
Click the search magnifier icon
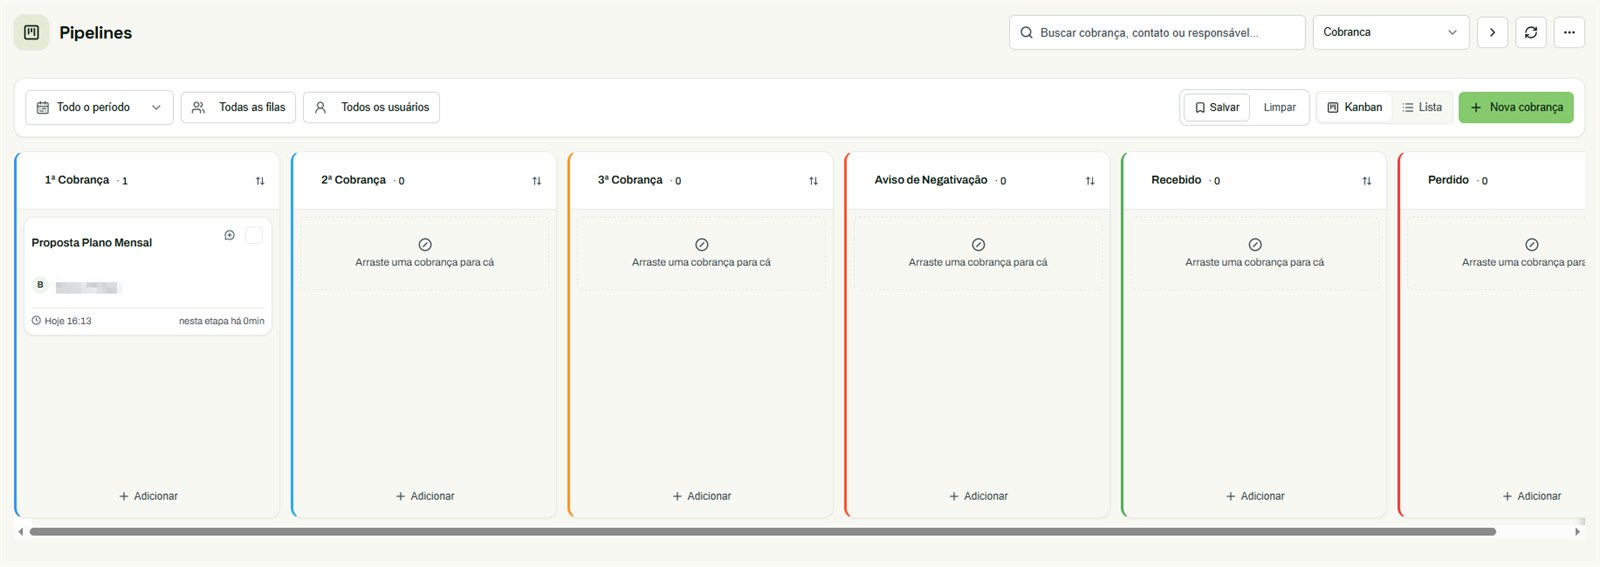[x=1026, y=32]
